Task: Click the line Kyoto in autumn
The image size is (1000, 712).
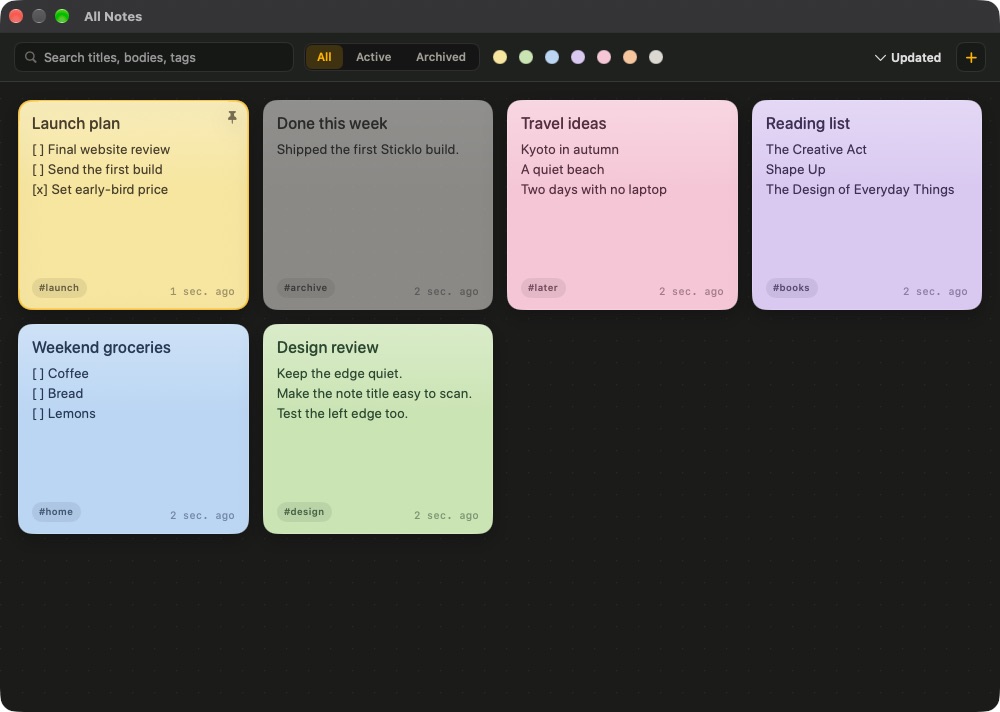Action: coord(570,149)
